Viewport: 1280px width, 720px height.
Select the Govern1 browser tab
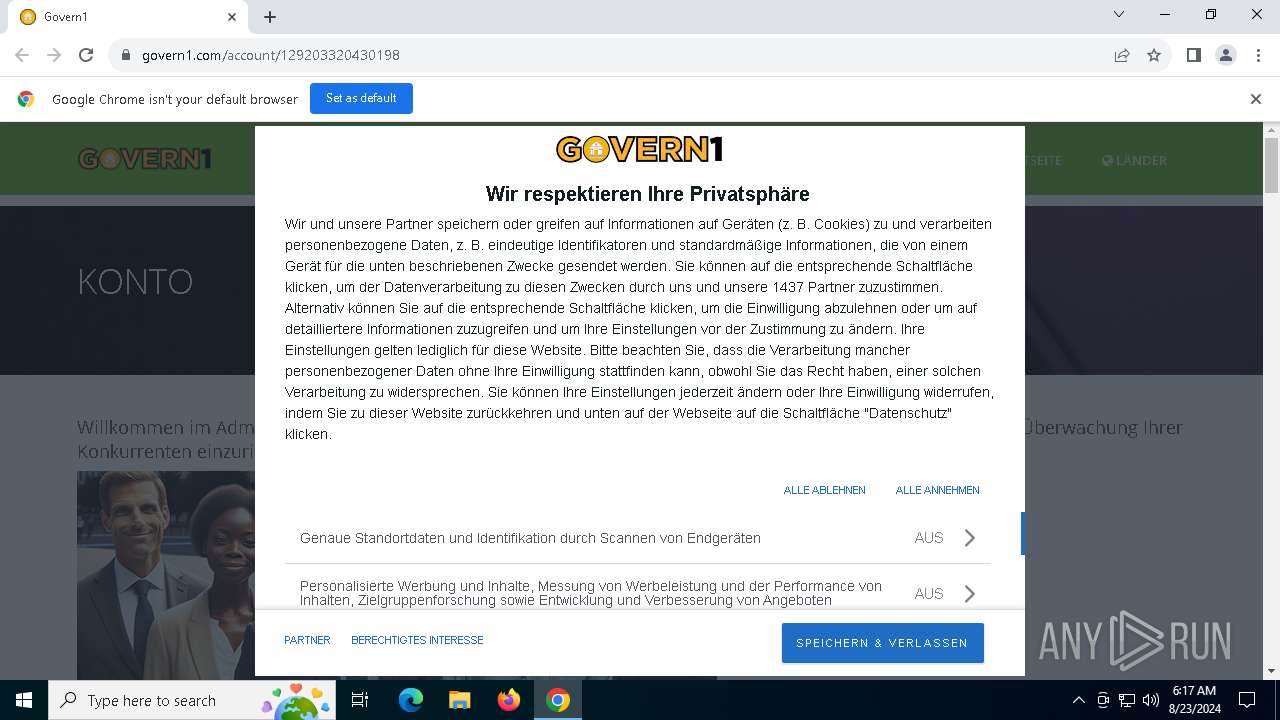point(127,17)
